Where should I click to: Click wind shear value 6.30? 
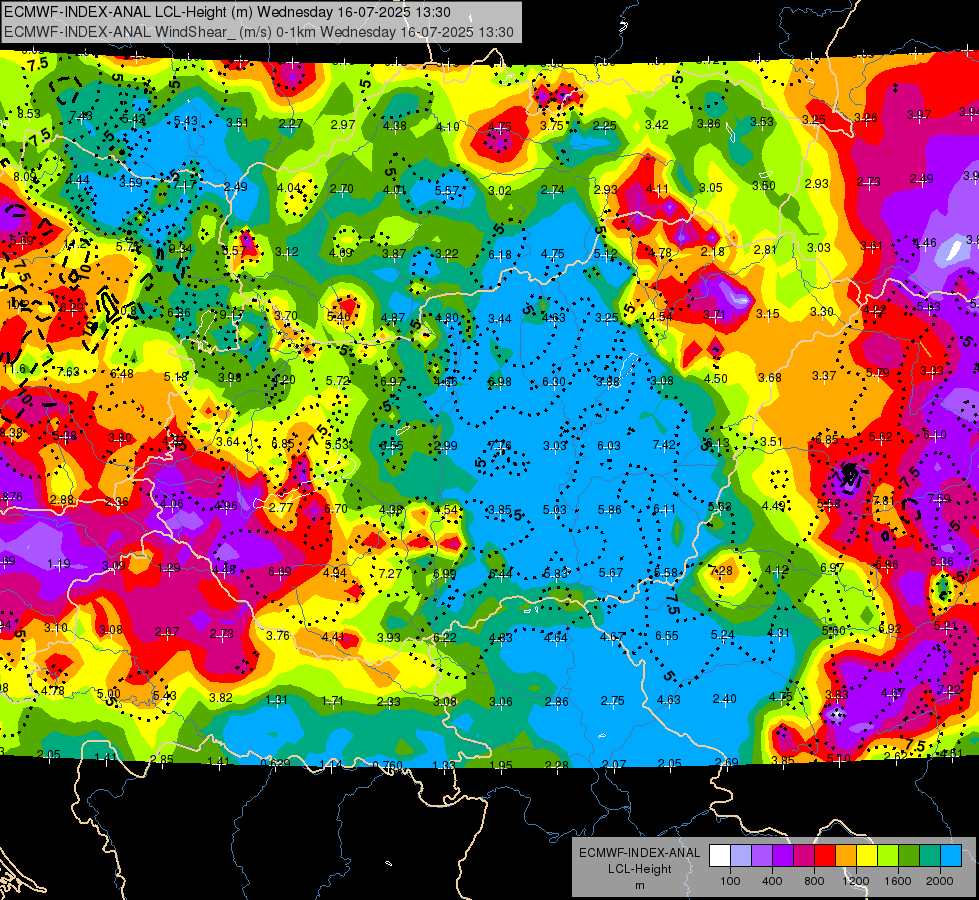[553, 382]
